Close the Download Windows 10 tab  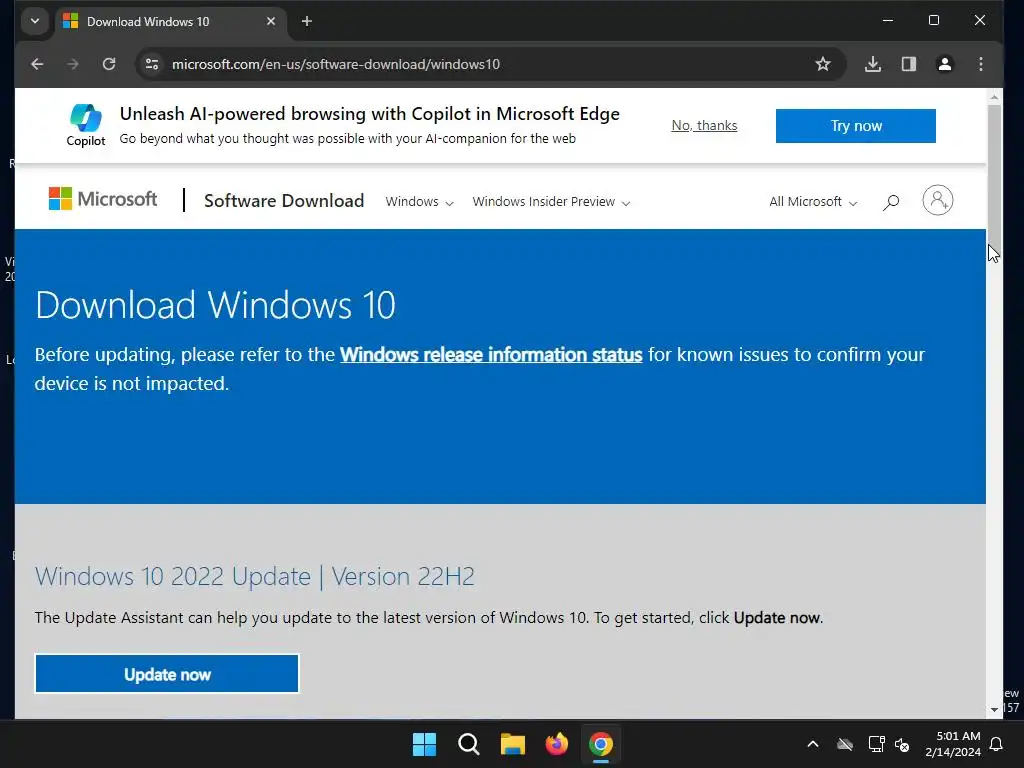tap(271, 22)
